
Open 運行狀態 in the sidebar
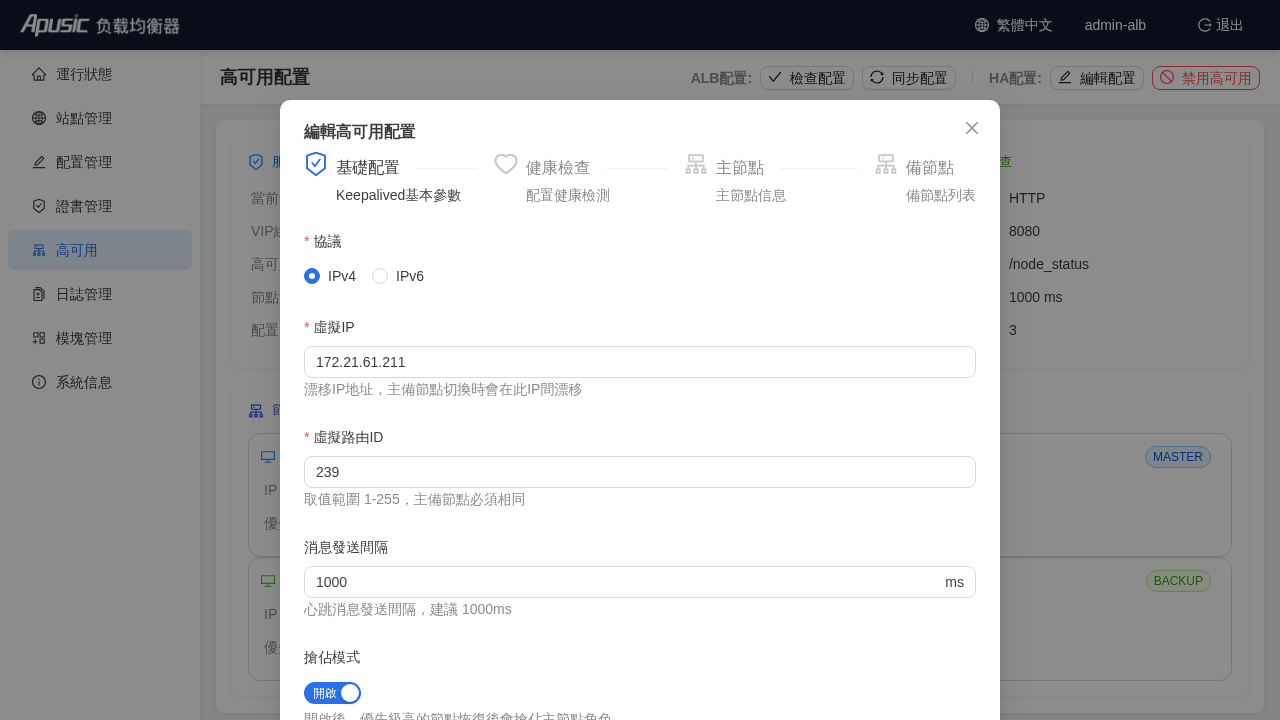coord(100,74)
